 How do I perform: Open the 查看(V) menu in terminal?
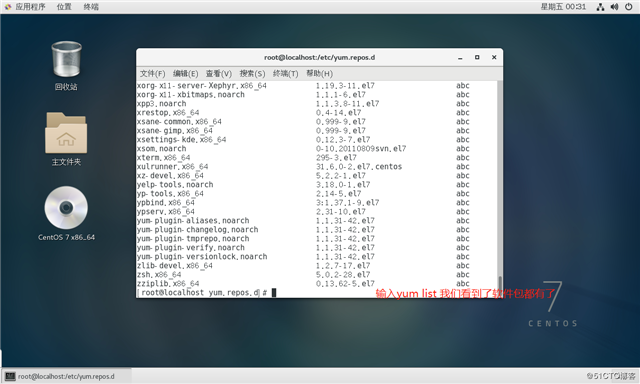[219, 74]
